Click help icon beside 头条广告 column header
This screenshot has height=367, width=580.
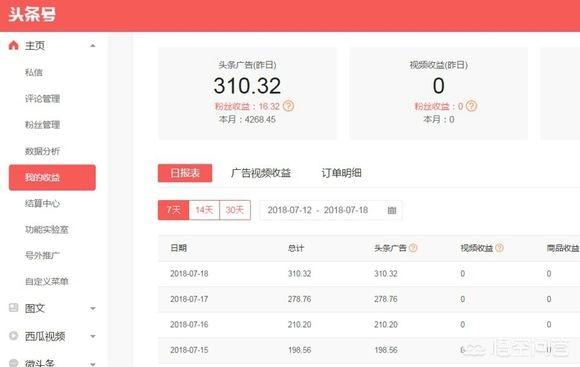(413, 248)
